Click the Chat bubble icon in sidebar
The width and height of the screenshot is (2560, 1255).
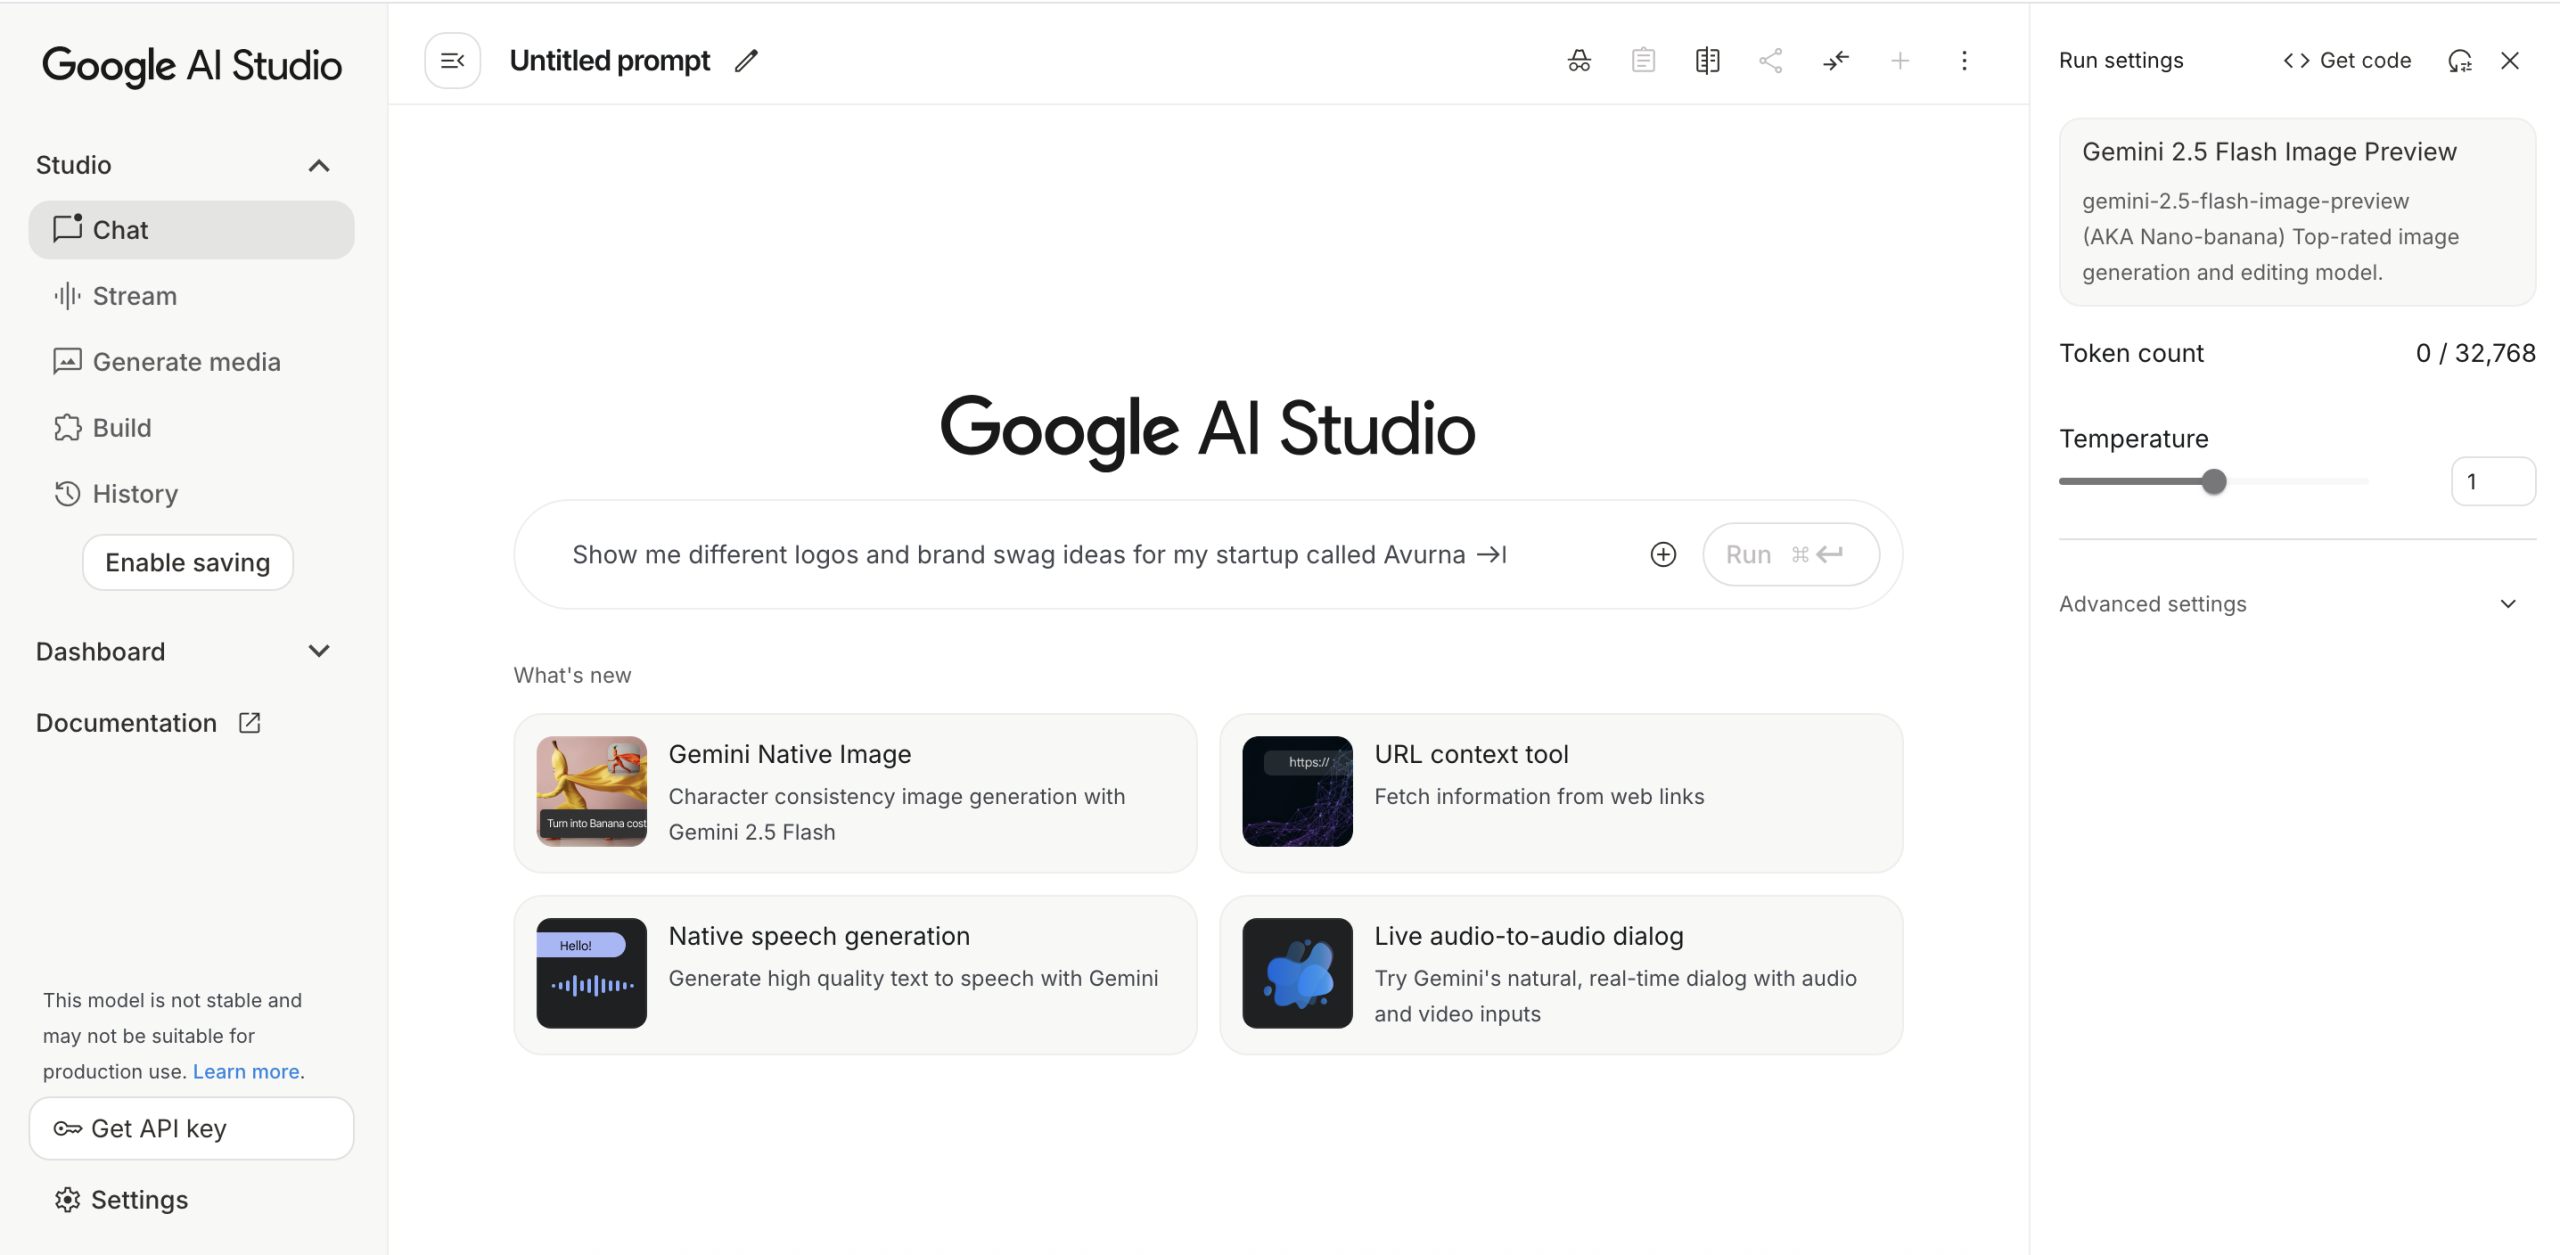pyautogui.click(x=67, y=229)
